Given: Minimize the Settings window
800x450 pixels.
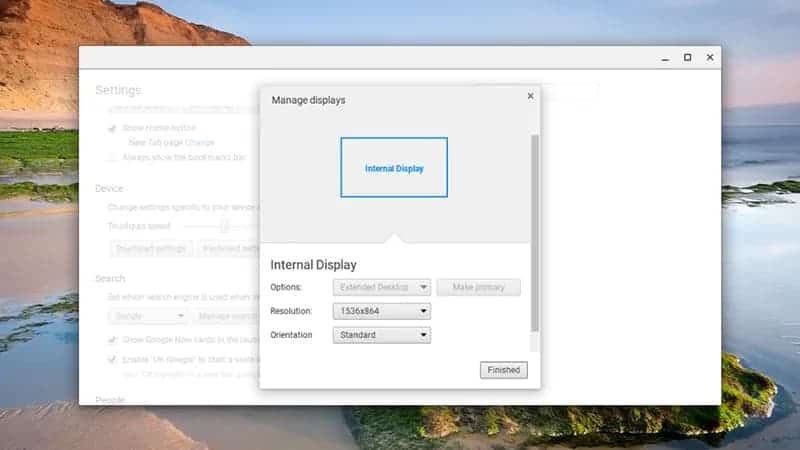Looking at the screenshot, I should 664,58.
